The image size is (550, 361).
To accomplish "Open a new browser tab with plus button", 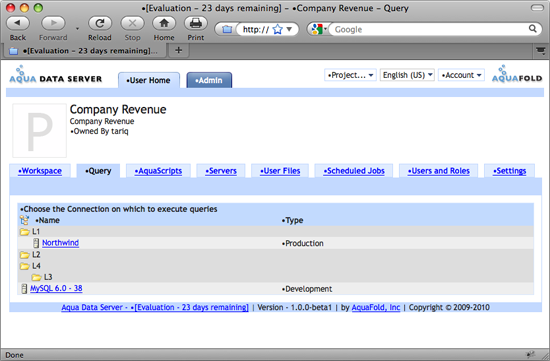I will coord(179,51).
